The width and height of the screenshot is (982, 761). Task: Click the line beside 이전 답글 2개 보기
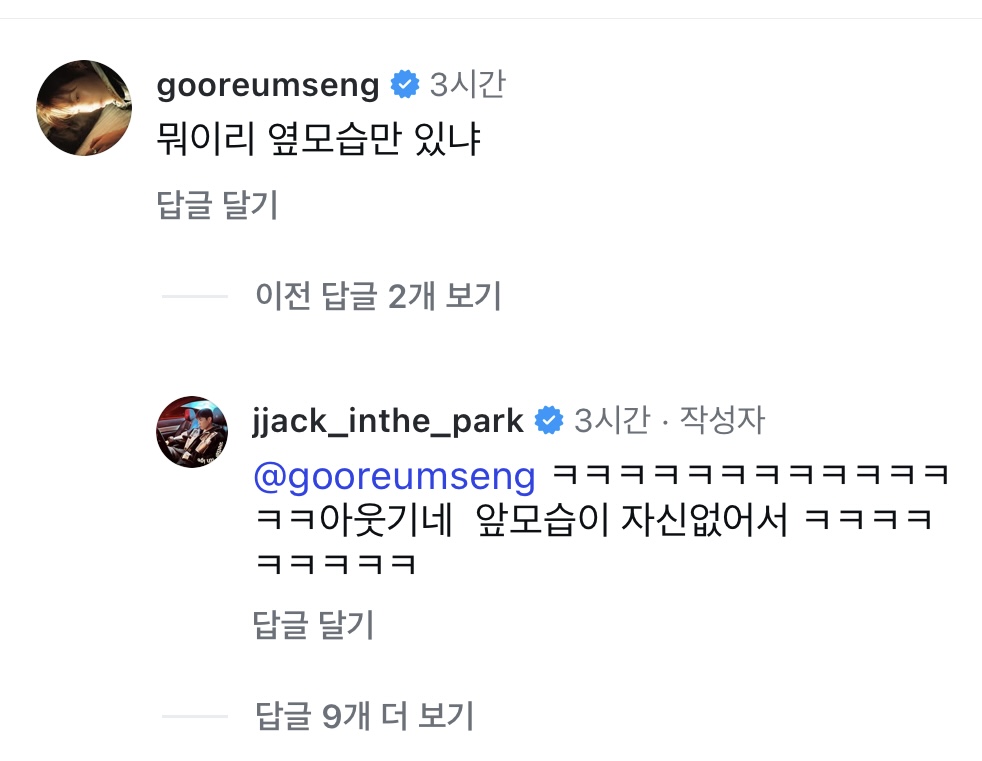(x=195, y=296)
